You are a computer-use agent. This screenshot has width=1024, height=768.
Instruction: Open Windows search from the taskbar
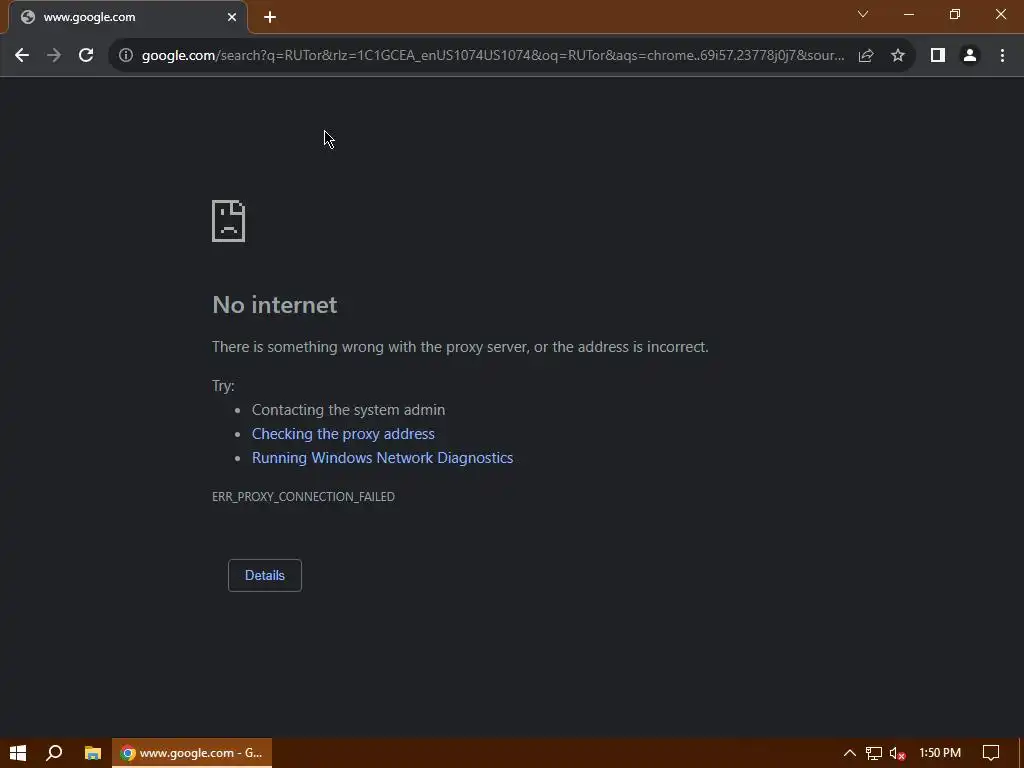coord(54,753)
